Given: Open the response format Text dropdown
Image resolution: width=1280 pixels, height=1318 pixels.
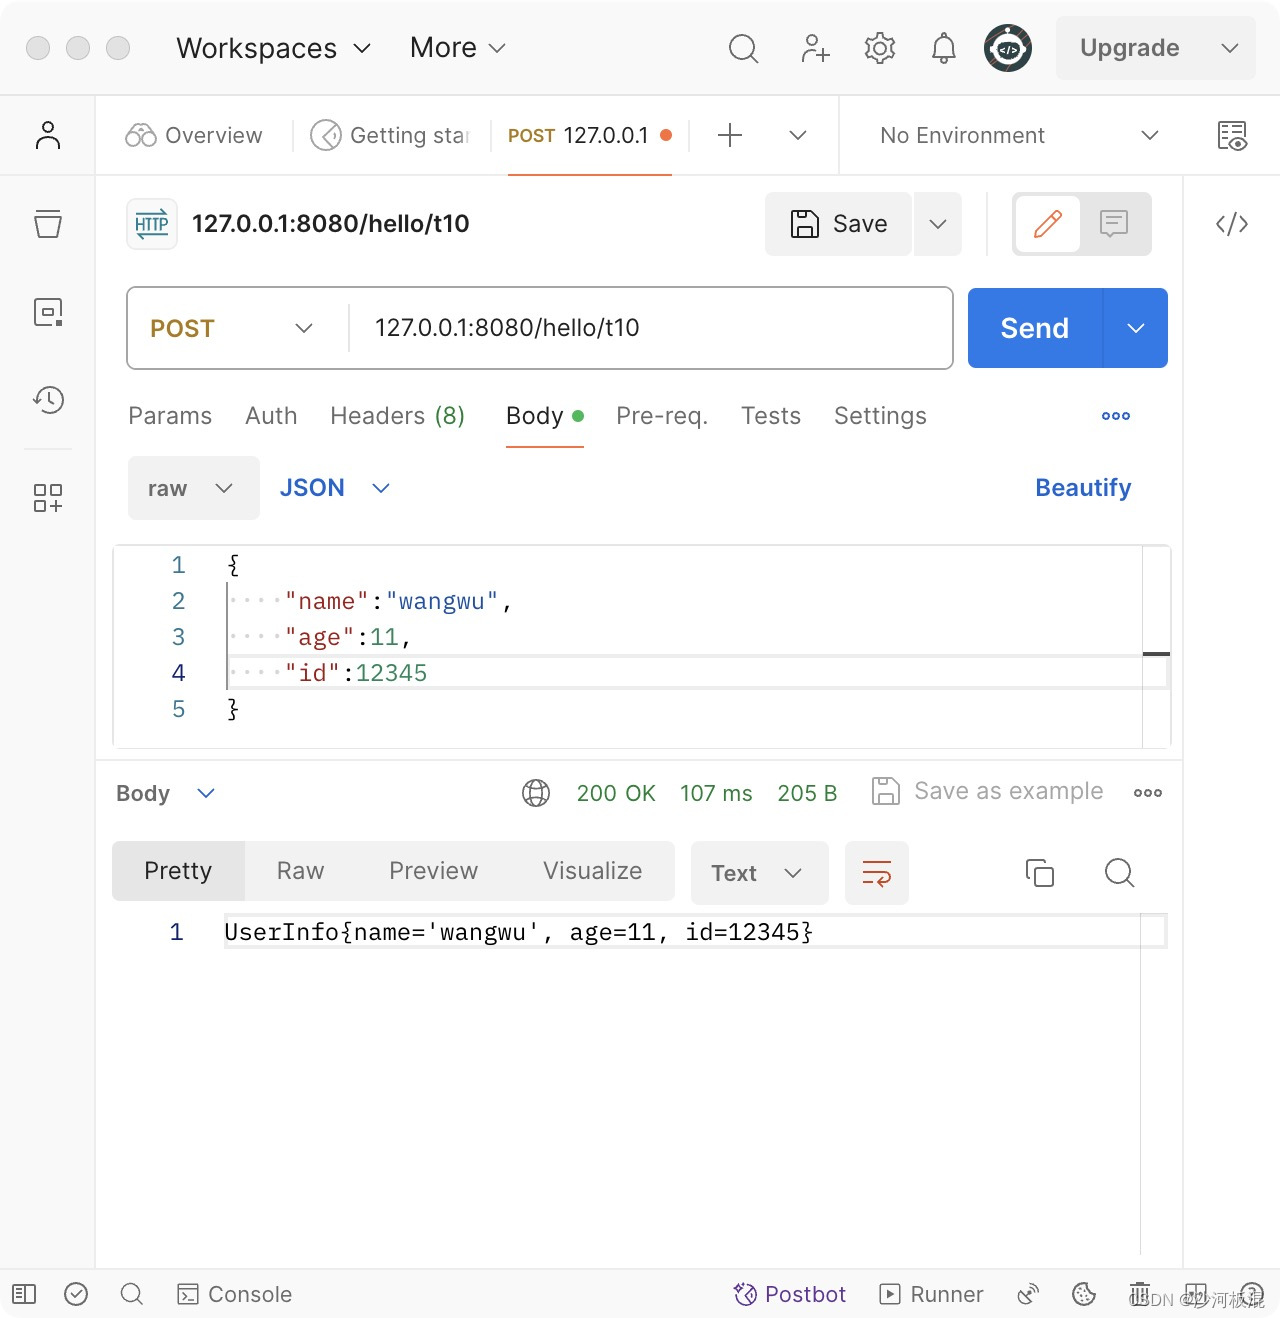Looking at the screenshot, I should tap(758, 873).
